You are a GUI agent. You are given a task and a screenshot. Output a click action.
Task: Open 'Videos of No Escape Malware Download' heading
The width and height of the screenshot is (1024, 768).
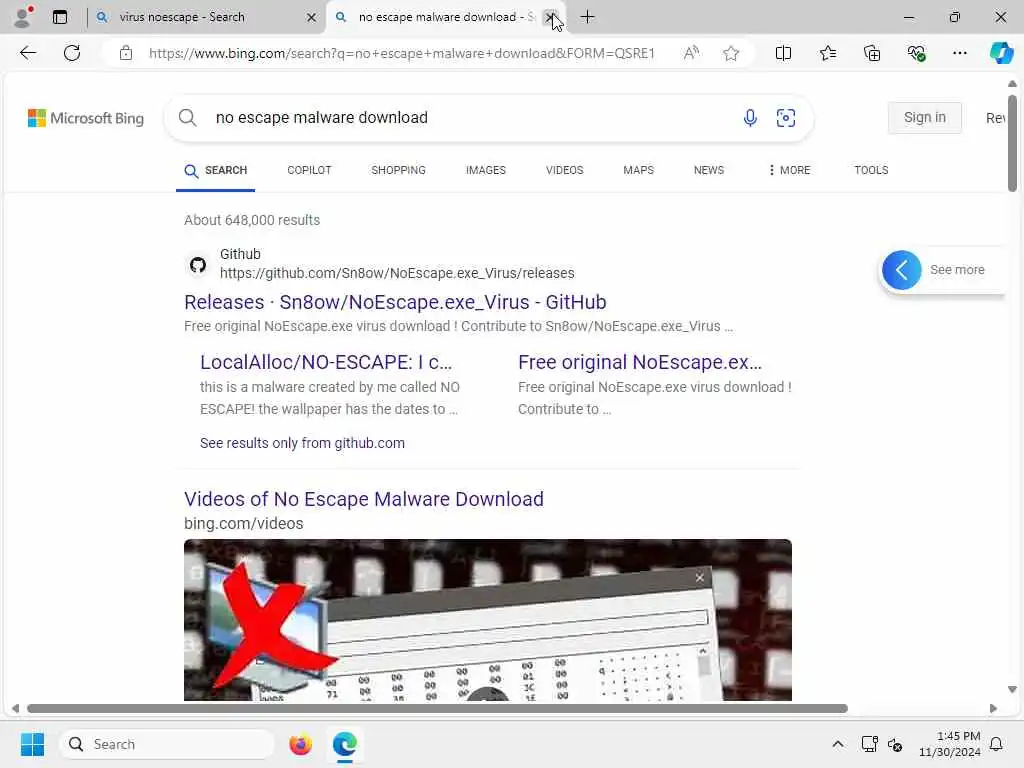(364, 499)
